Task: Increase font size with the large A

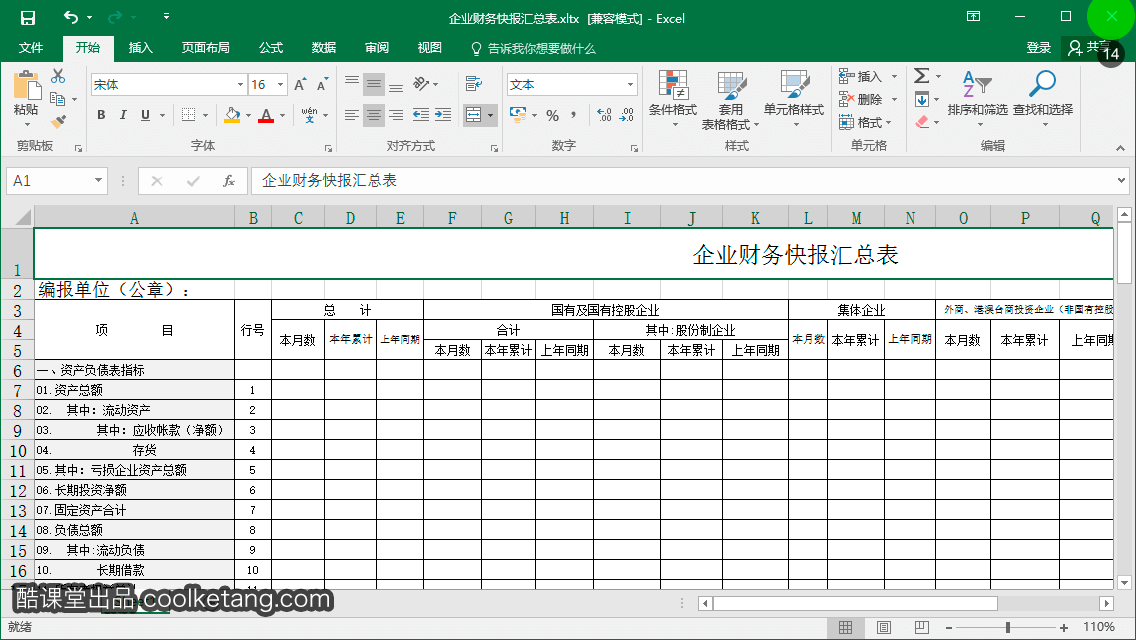Action: pyautogui.click(x=300, y=85)
